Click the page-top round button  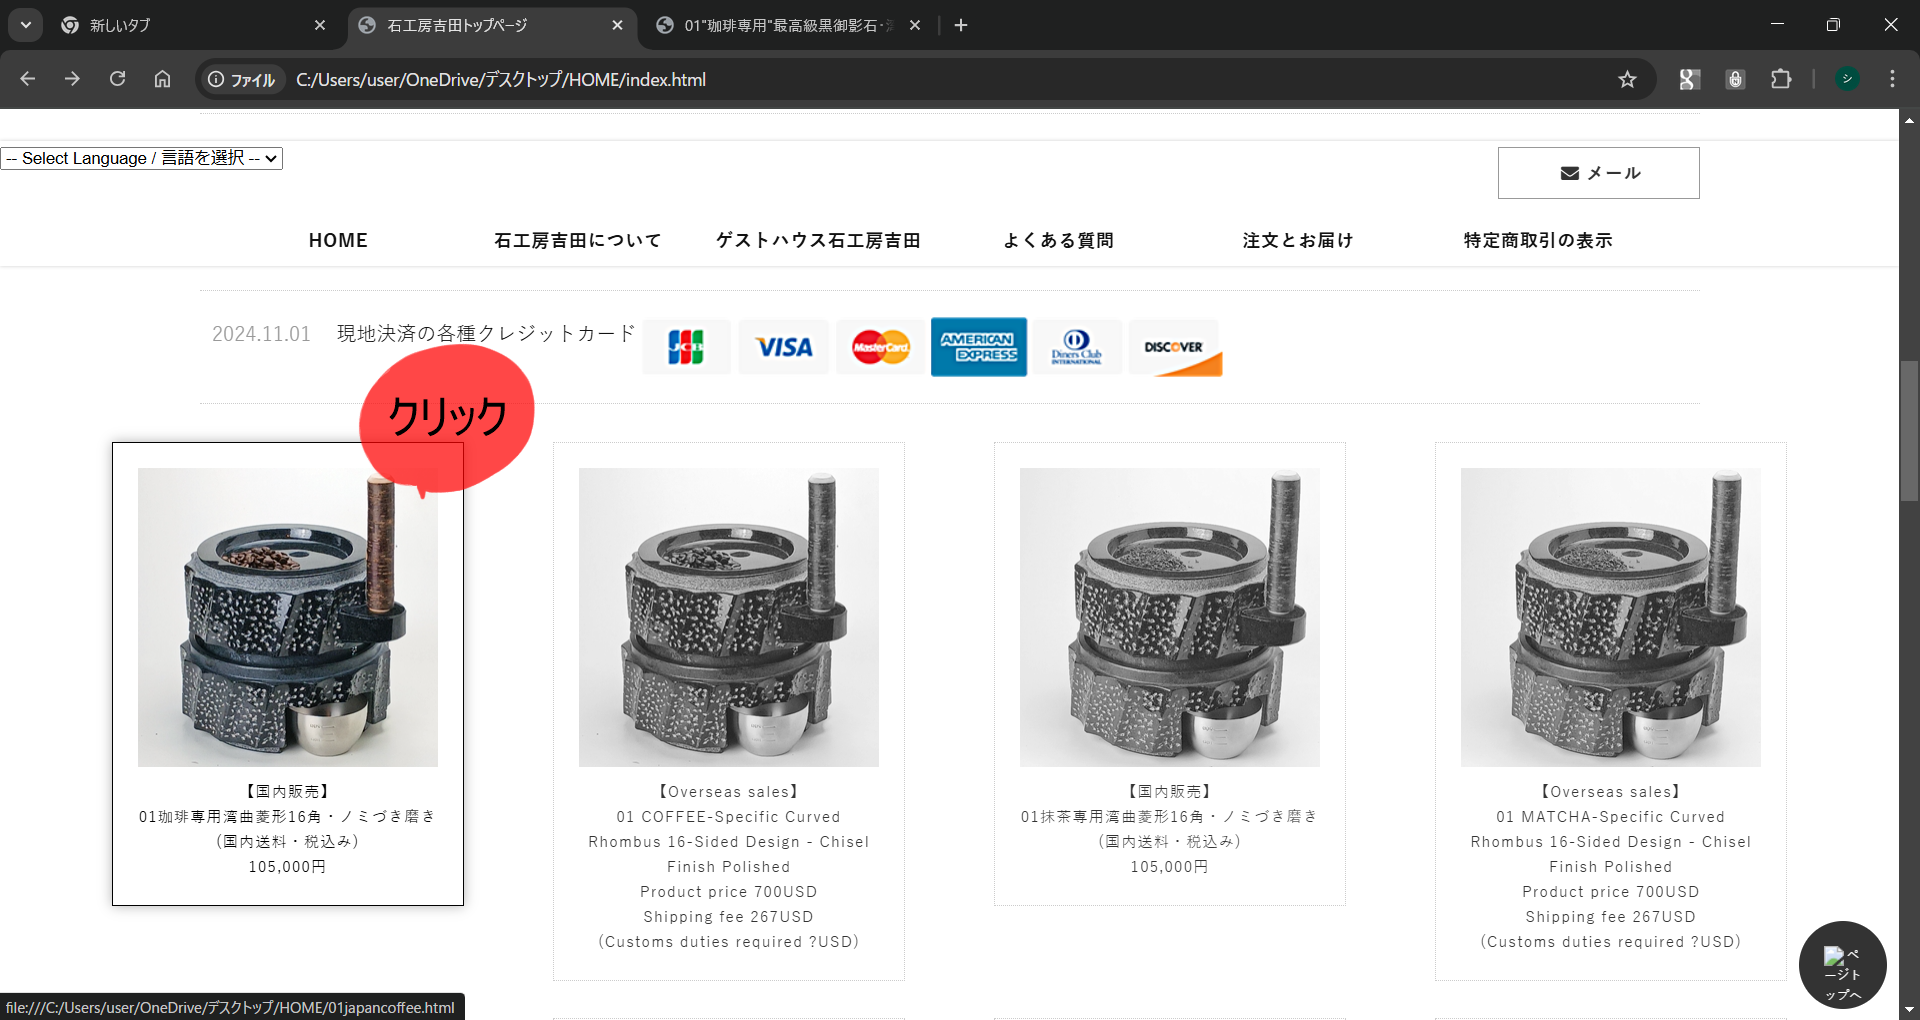[1842, 965]
